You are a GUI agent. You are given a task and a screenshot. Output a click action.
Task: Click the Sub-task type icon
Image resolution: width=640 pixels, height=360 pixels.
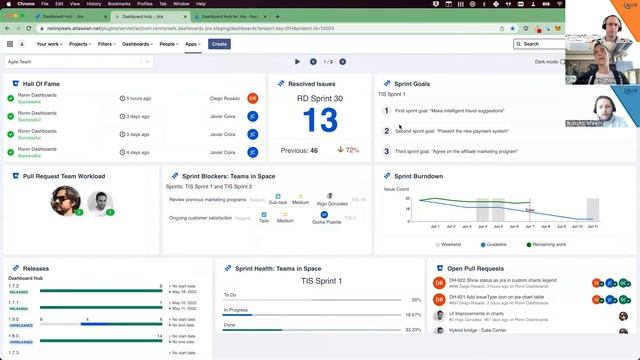click(x=278, y=197)
